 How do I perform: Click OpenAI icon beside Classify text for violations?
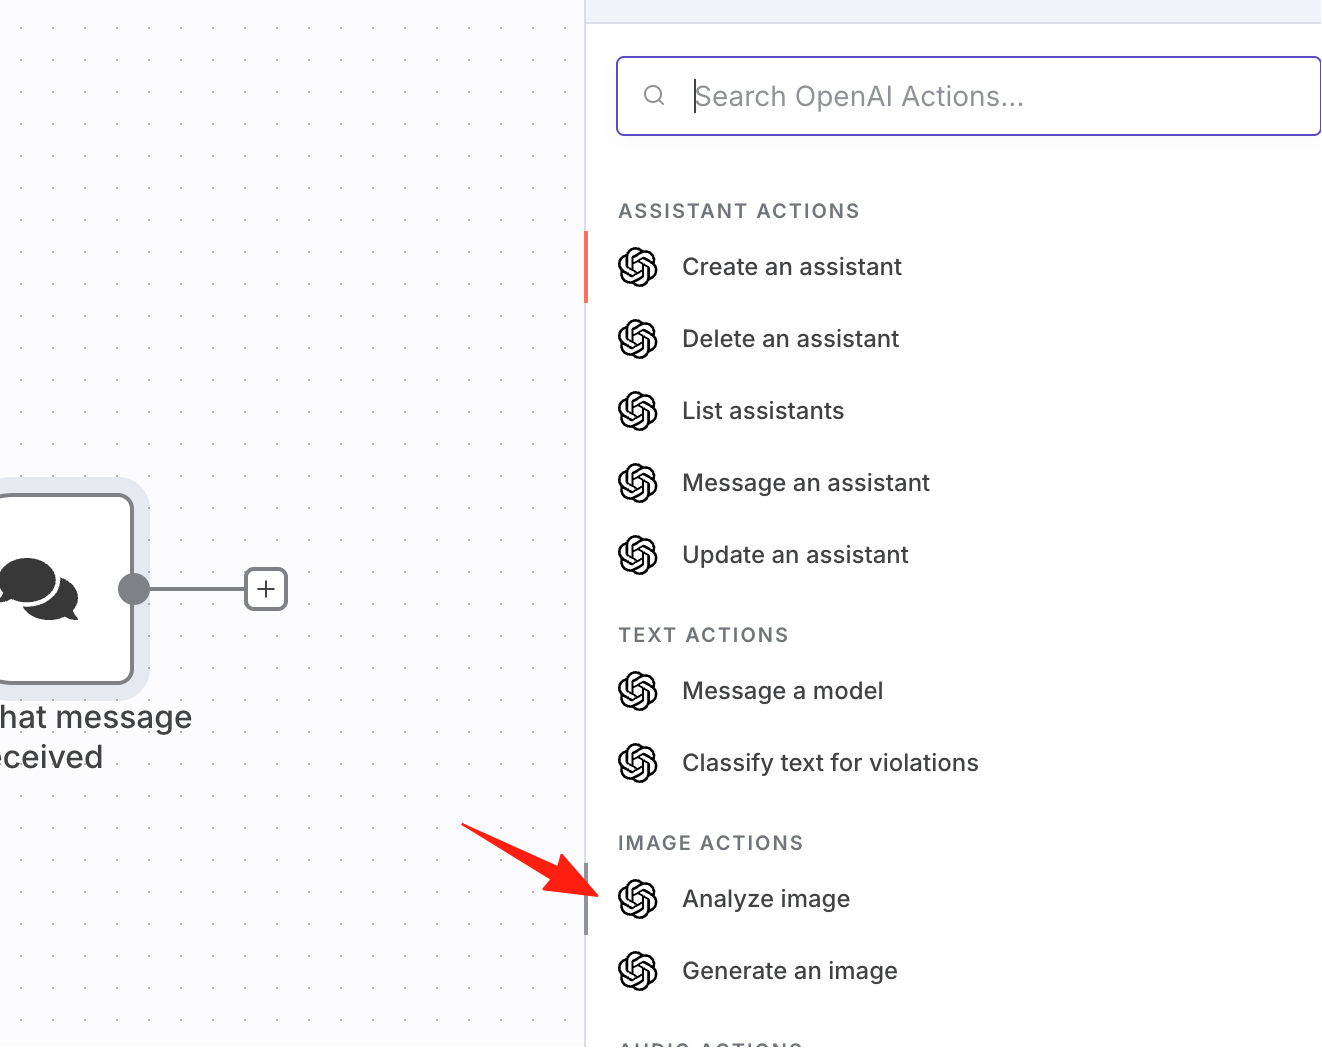pos(638,763)
